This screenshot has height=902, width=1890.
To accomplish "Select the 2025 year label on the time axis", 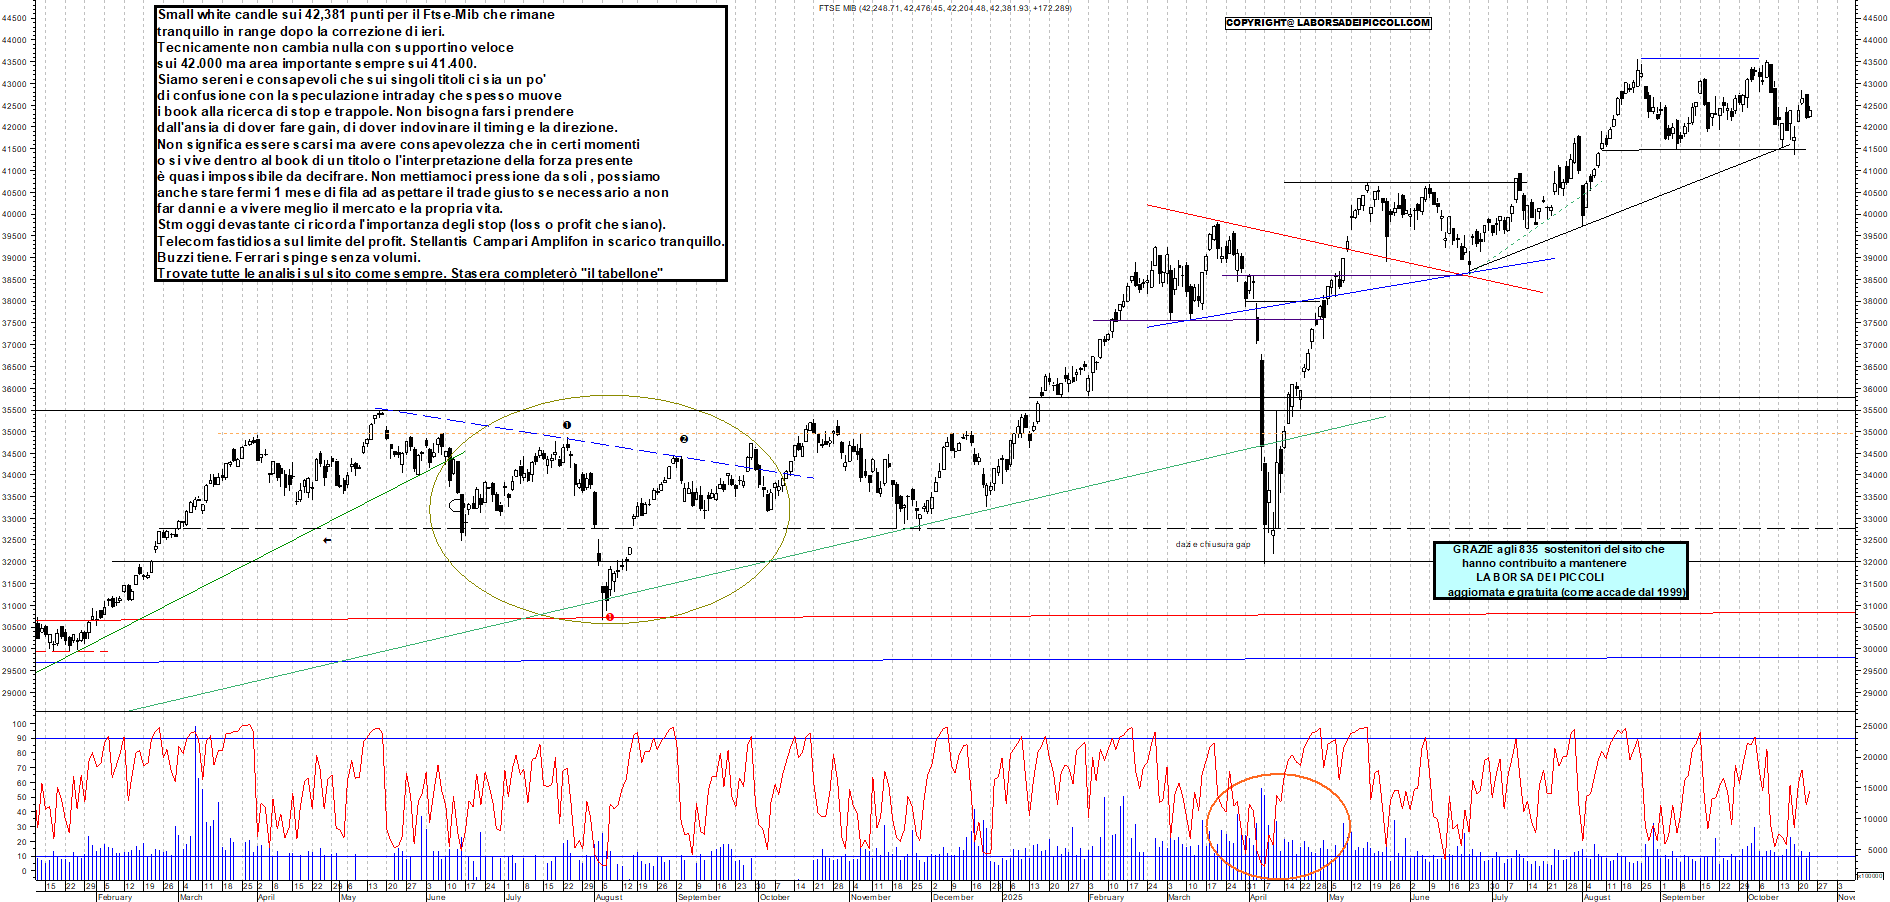I will click(x=1013, y=897).
